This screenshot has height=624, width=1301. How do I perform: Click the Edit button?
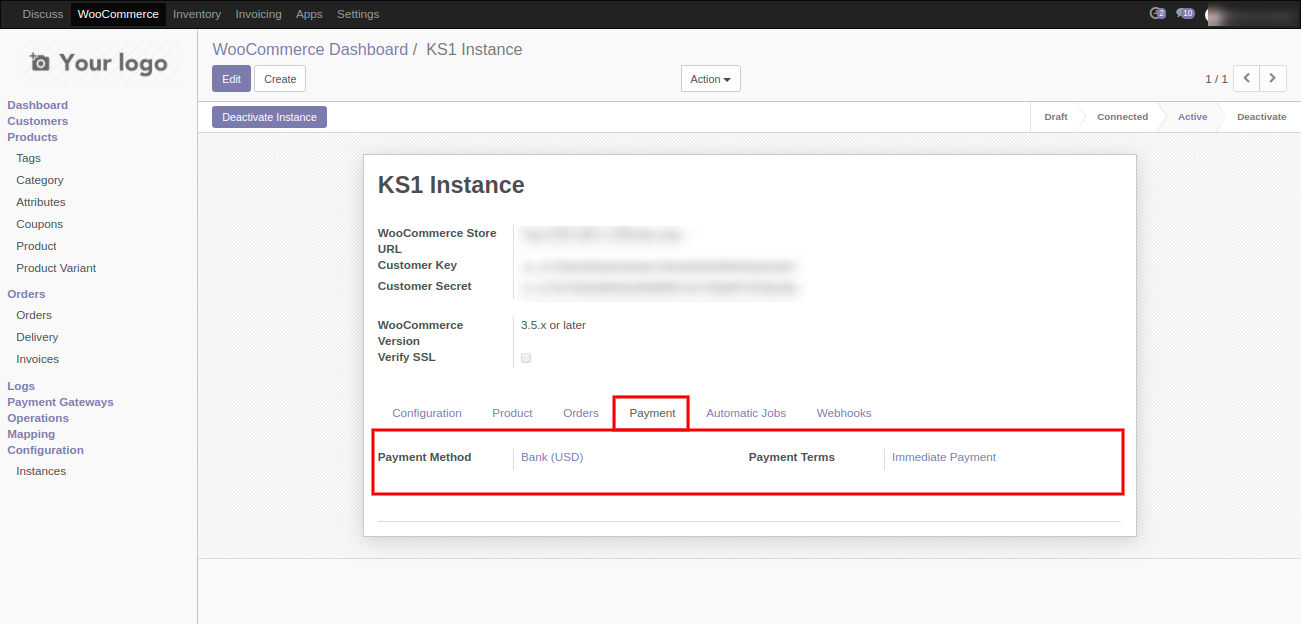[x=231, y=79]
